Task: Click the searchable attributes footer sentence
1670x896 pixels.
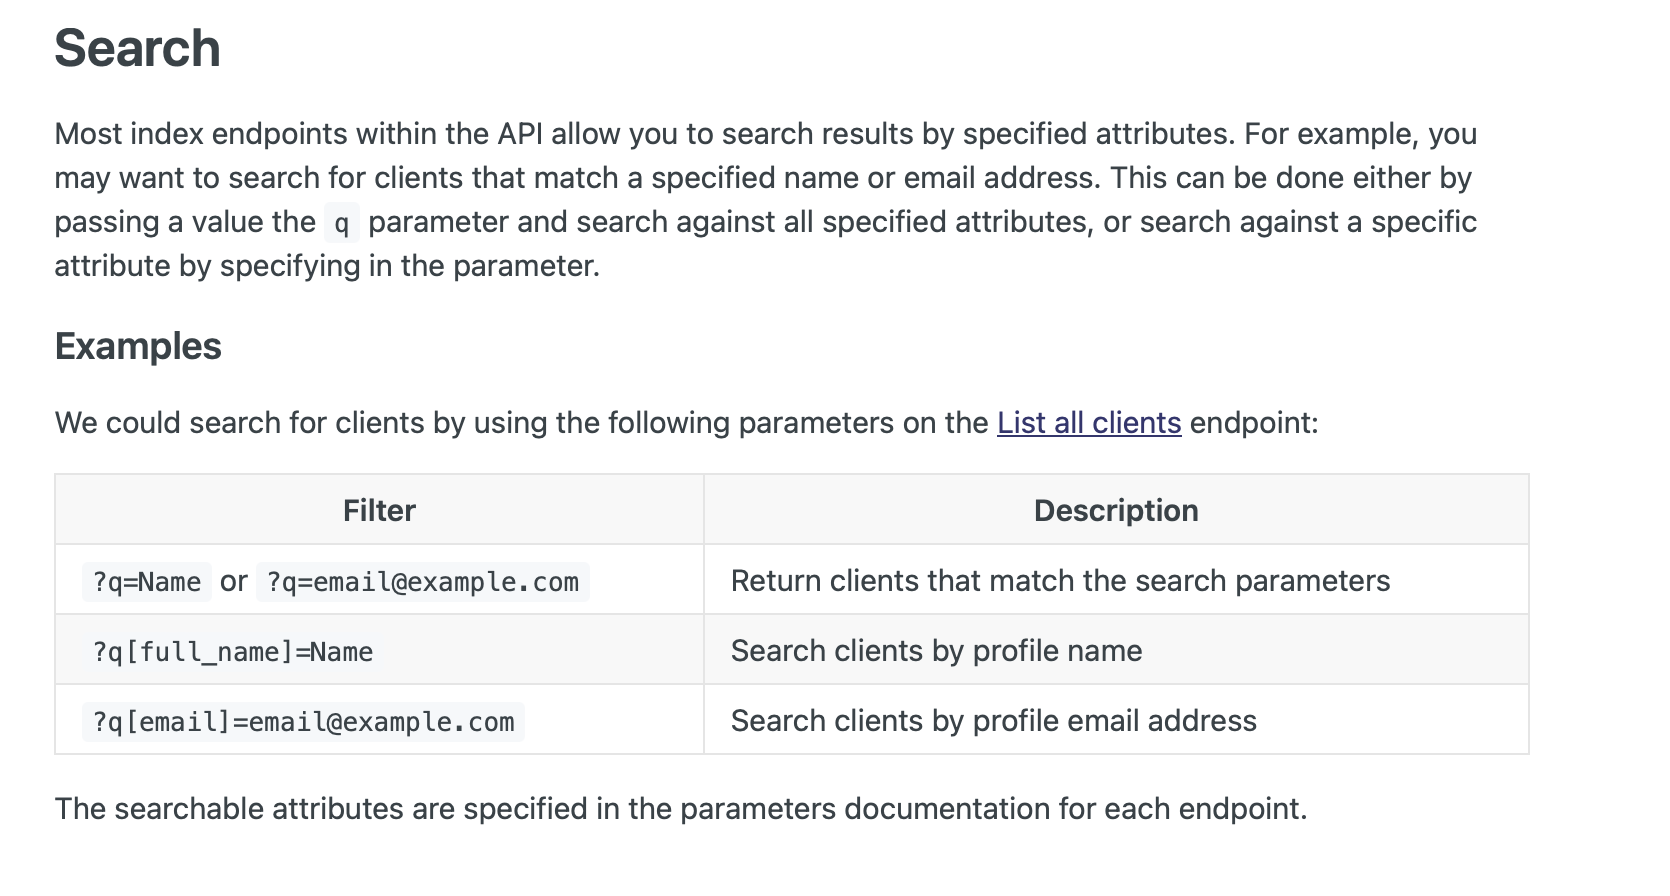Action: (x=681, y=809)
